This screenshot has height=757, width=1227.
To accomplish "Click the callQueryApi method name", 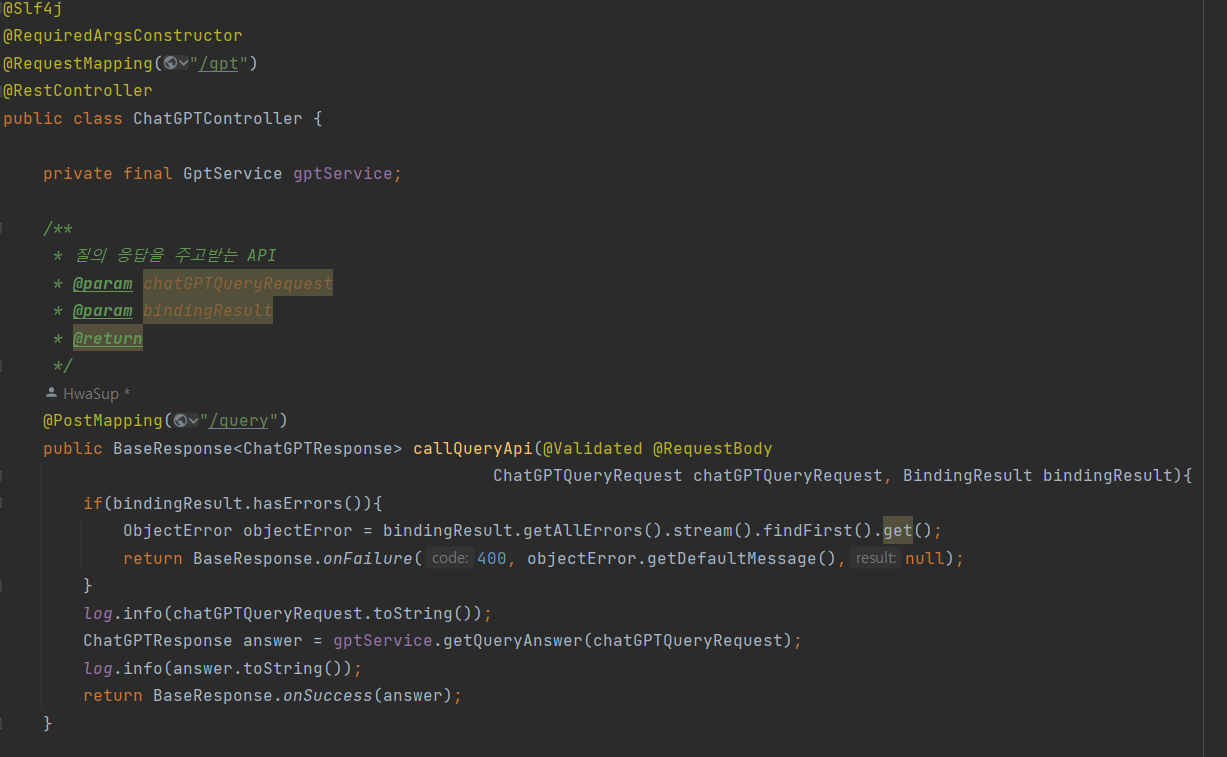I will (x=473, y=448).
